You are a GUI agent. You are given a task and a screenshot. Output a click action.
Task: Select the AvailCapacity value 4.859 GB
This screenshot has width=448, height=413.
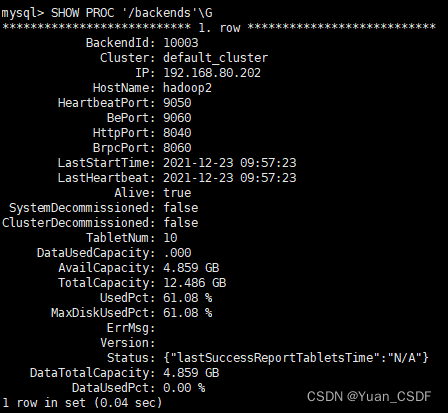[x=191, y=268]
